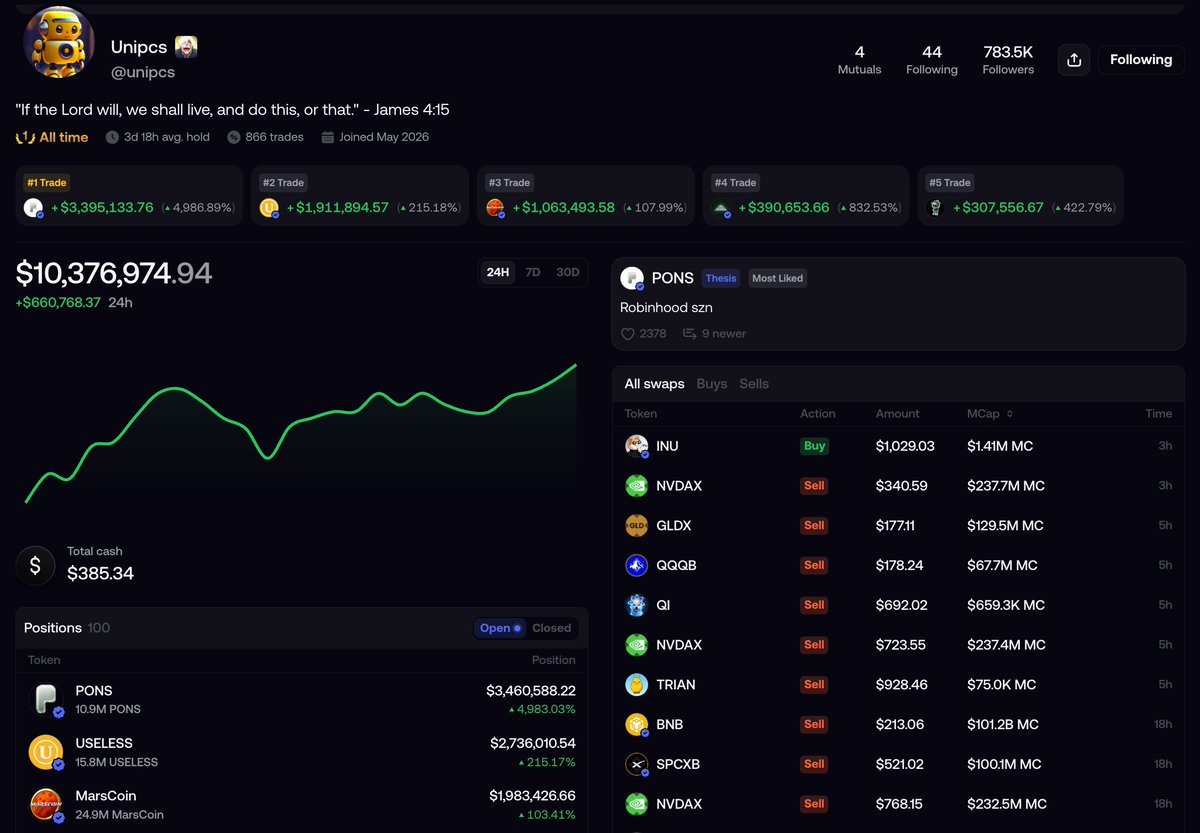The image size is (1200, 833).
Task: Like the Robinhood szn post
Action: pos(628,334)
